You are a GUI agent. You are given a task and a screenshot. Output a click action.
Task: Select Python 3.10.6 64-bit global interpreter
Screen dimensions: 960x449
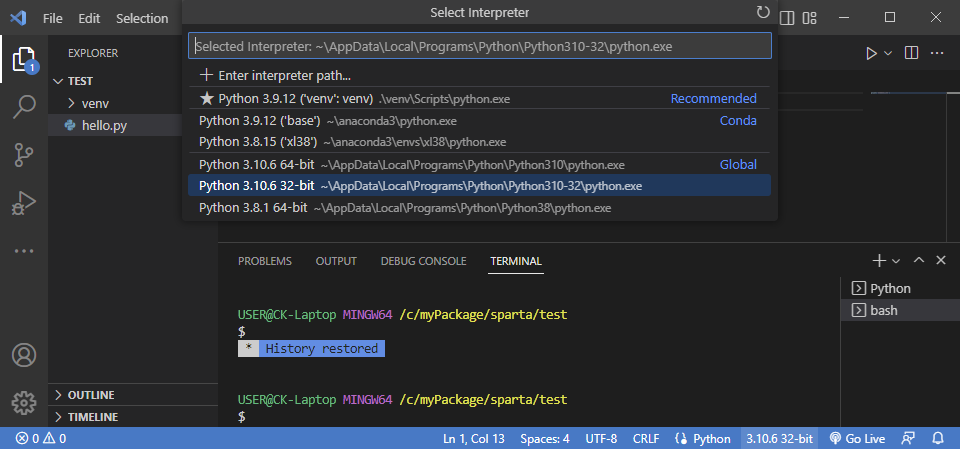tap(479, 165)
